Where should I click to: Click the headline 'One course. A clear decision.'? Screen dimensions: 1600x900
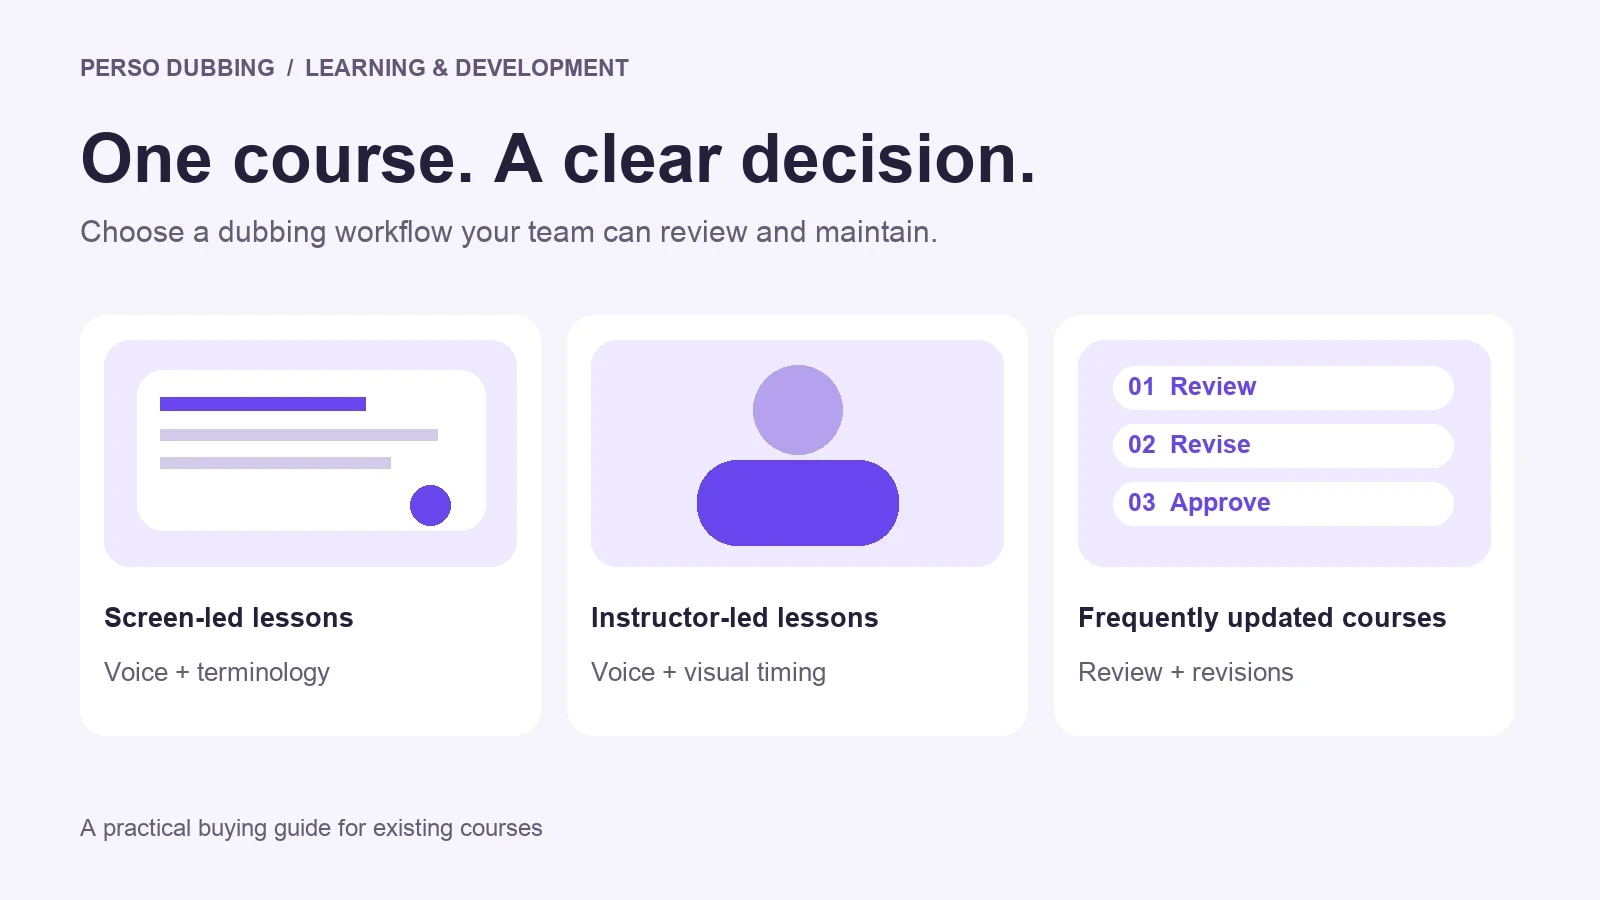[558, 159]
